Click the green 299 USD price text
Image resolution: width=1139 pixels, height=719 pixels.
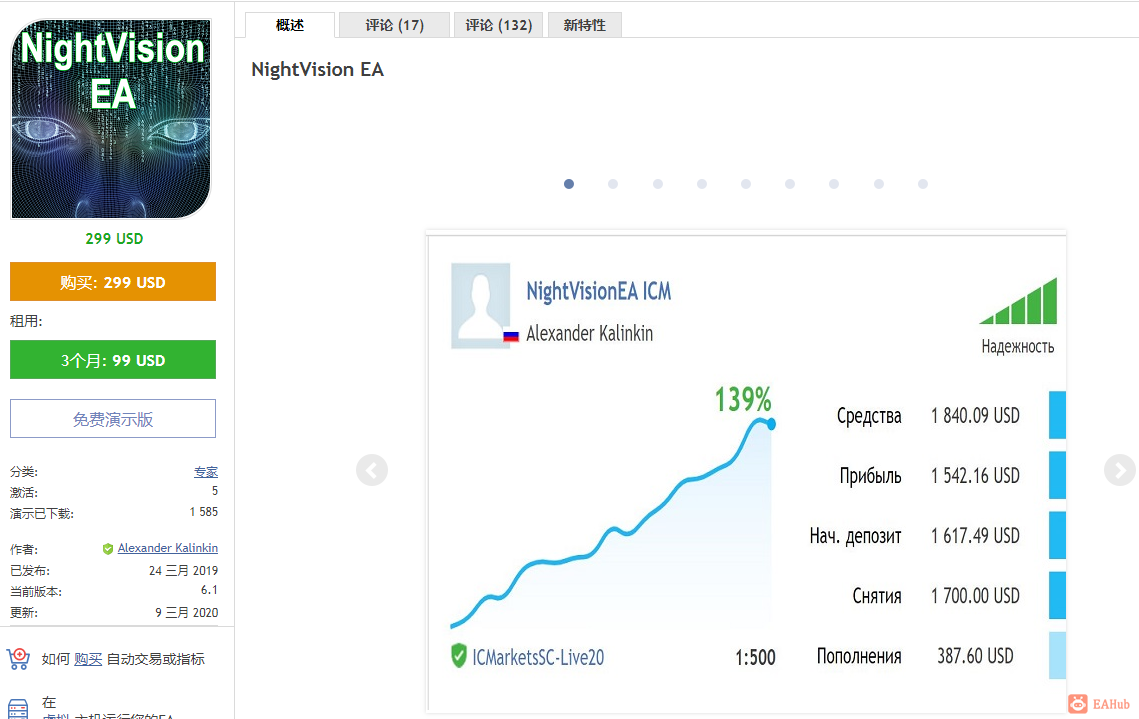114,239
